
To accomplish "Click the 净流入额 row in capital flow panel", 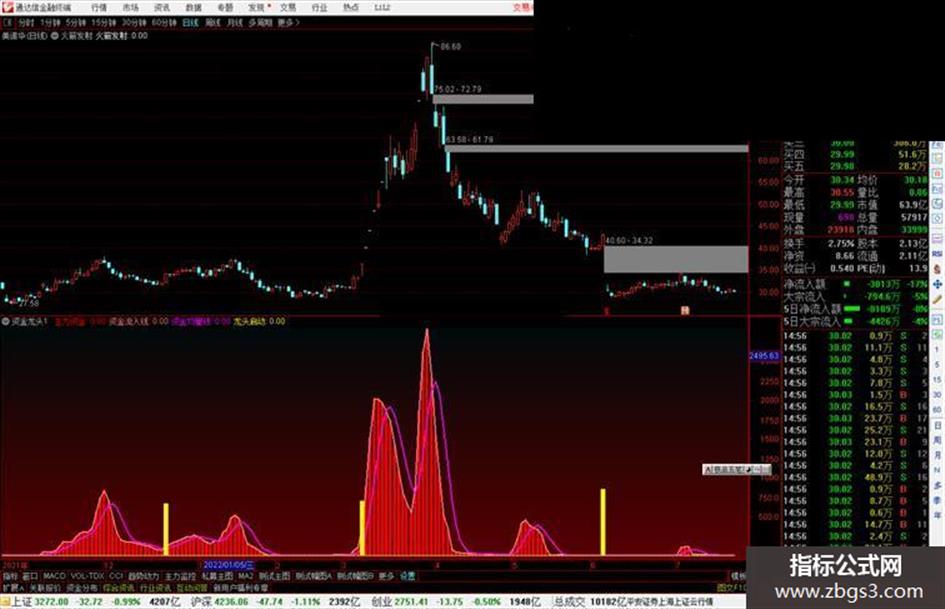I will [x=855, y=284].
